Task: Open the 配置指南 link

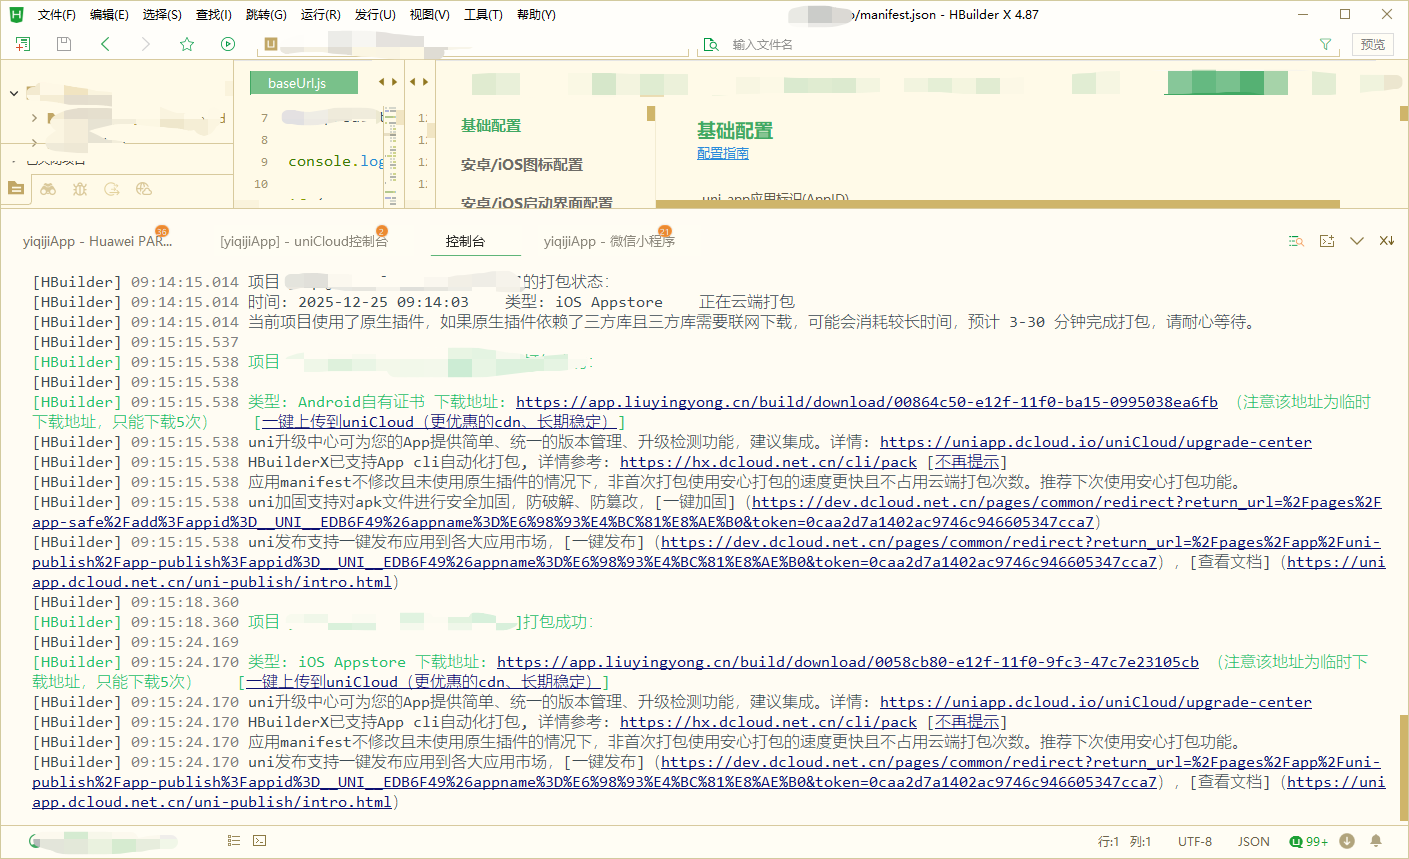Action: pos(722,153)
